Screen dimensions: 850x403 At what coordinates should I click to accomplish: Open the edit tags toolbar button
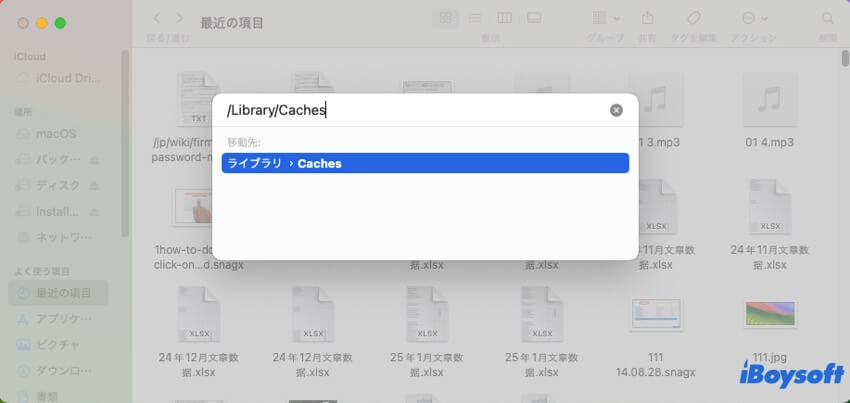(x=694, y=18)
